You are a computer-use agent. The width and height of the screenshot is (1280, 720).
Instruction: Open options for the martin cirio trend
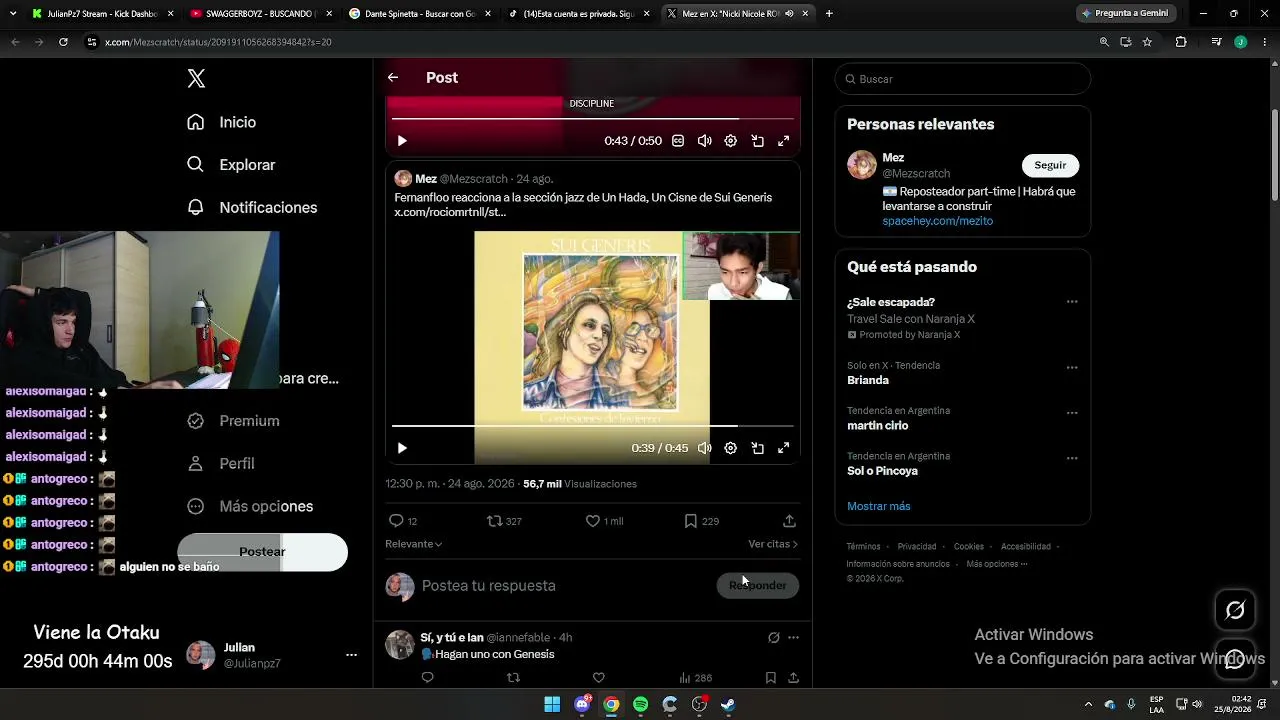(x=1072, y=413)
